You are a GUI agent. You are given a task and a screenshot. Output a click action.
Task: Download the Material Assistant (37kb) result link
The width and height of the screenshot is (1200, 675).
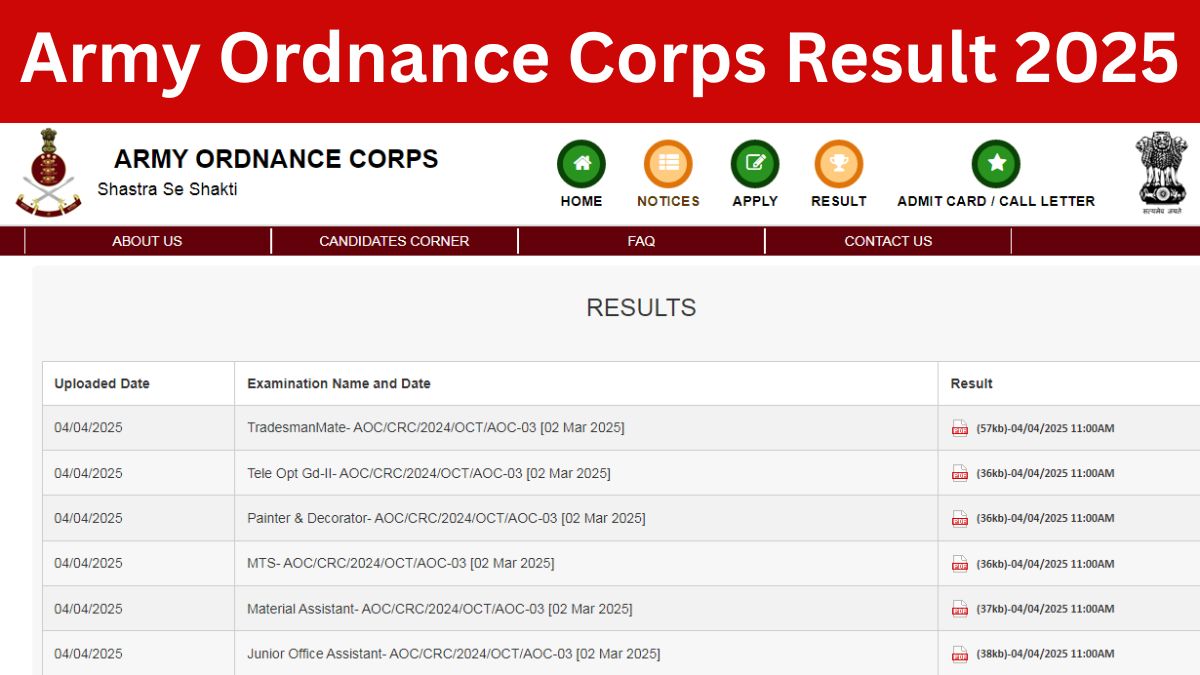(1045, 608)
